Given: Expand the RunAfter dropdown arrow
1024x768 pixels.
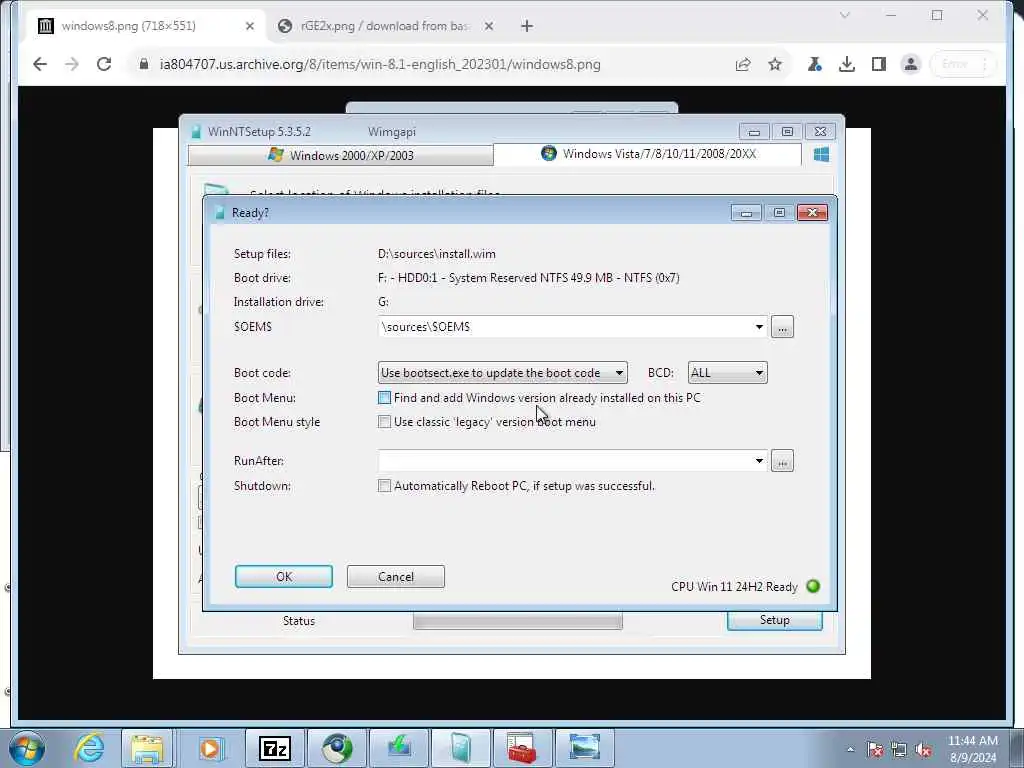Looking at the screenshot, I should [759, 461].
